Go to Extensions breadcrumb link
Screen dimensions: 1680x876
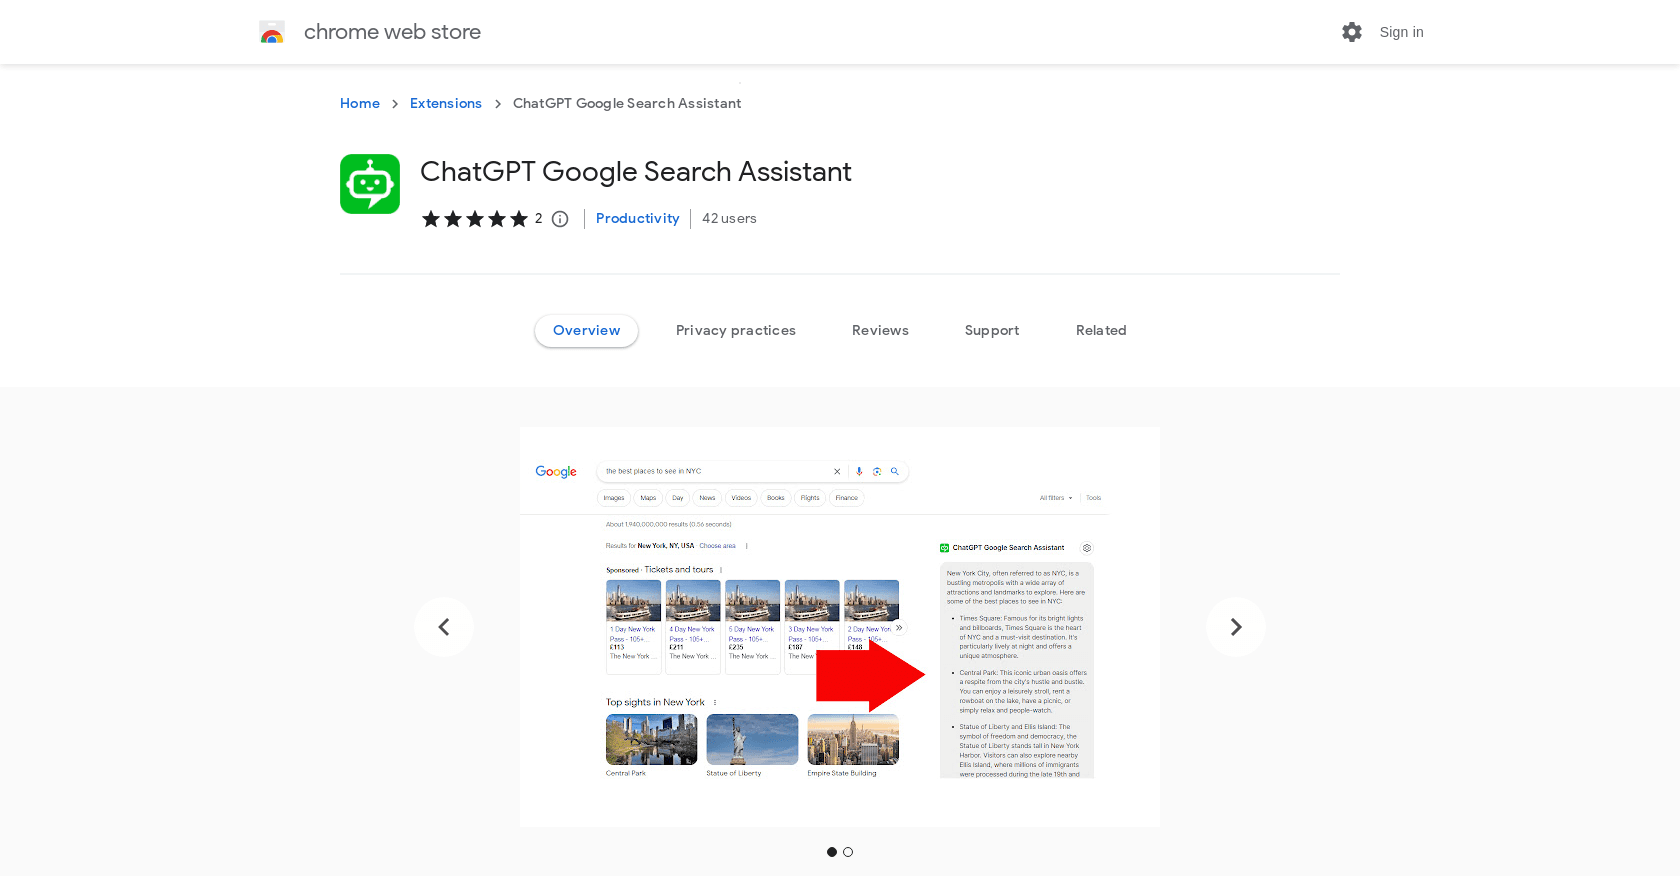446,104
